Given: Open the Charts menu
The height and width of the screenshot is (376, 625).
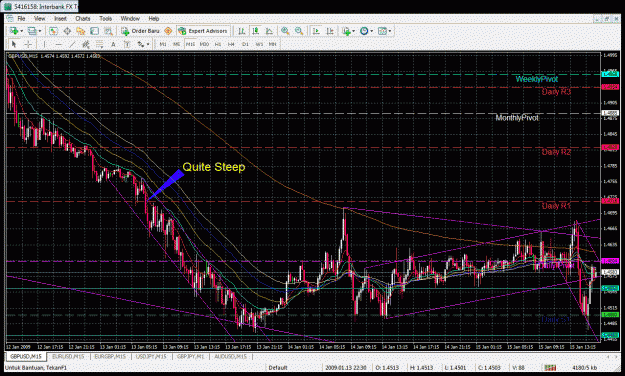Looking at the screenshot, I should pyautogui.click(x=83, y=18).
